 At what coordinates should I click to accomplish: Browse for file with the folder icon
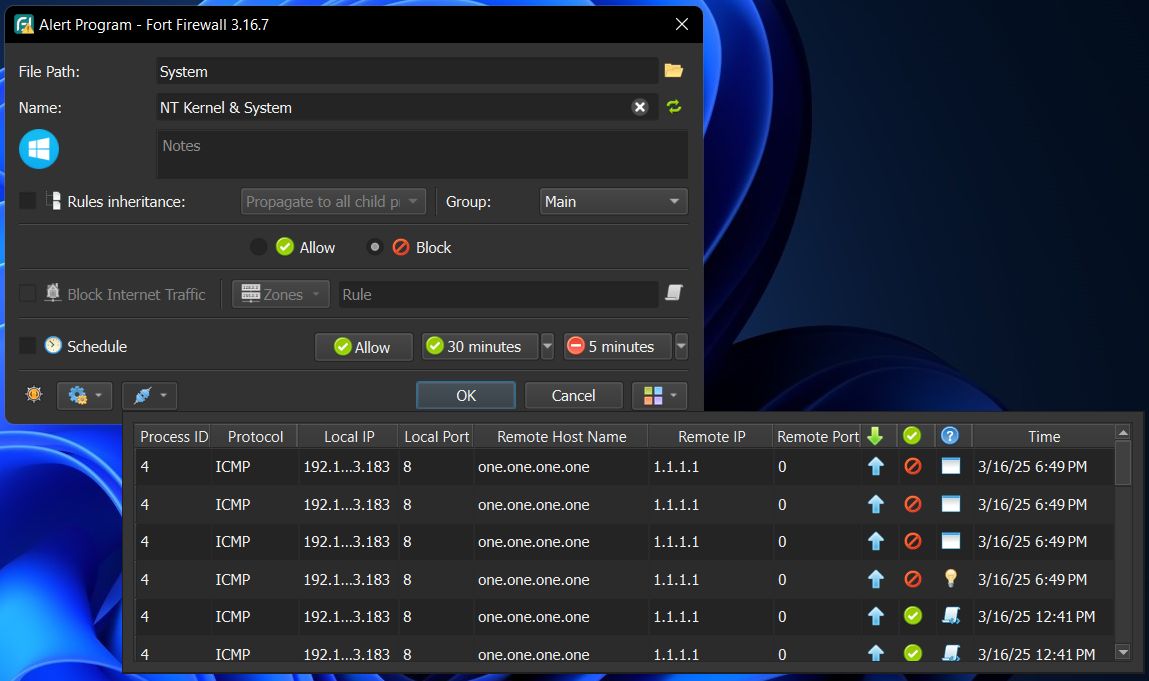pyautogui.click(x=673, y=70)
